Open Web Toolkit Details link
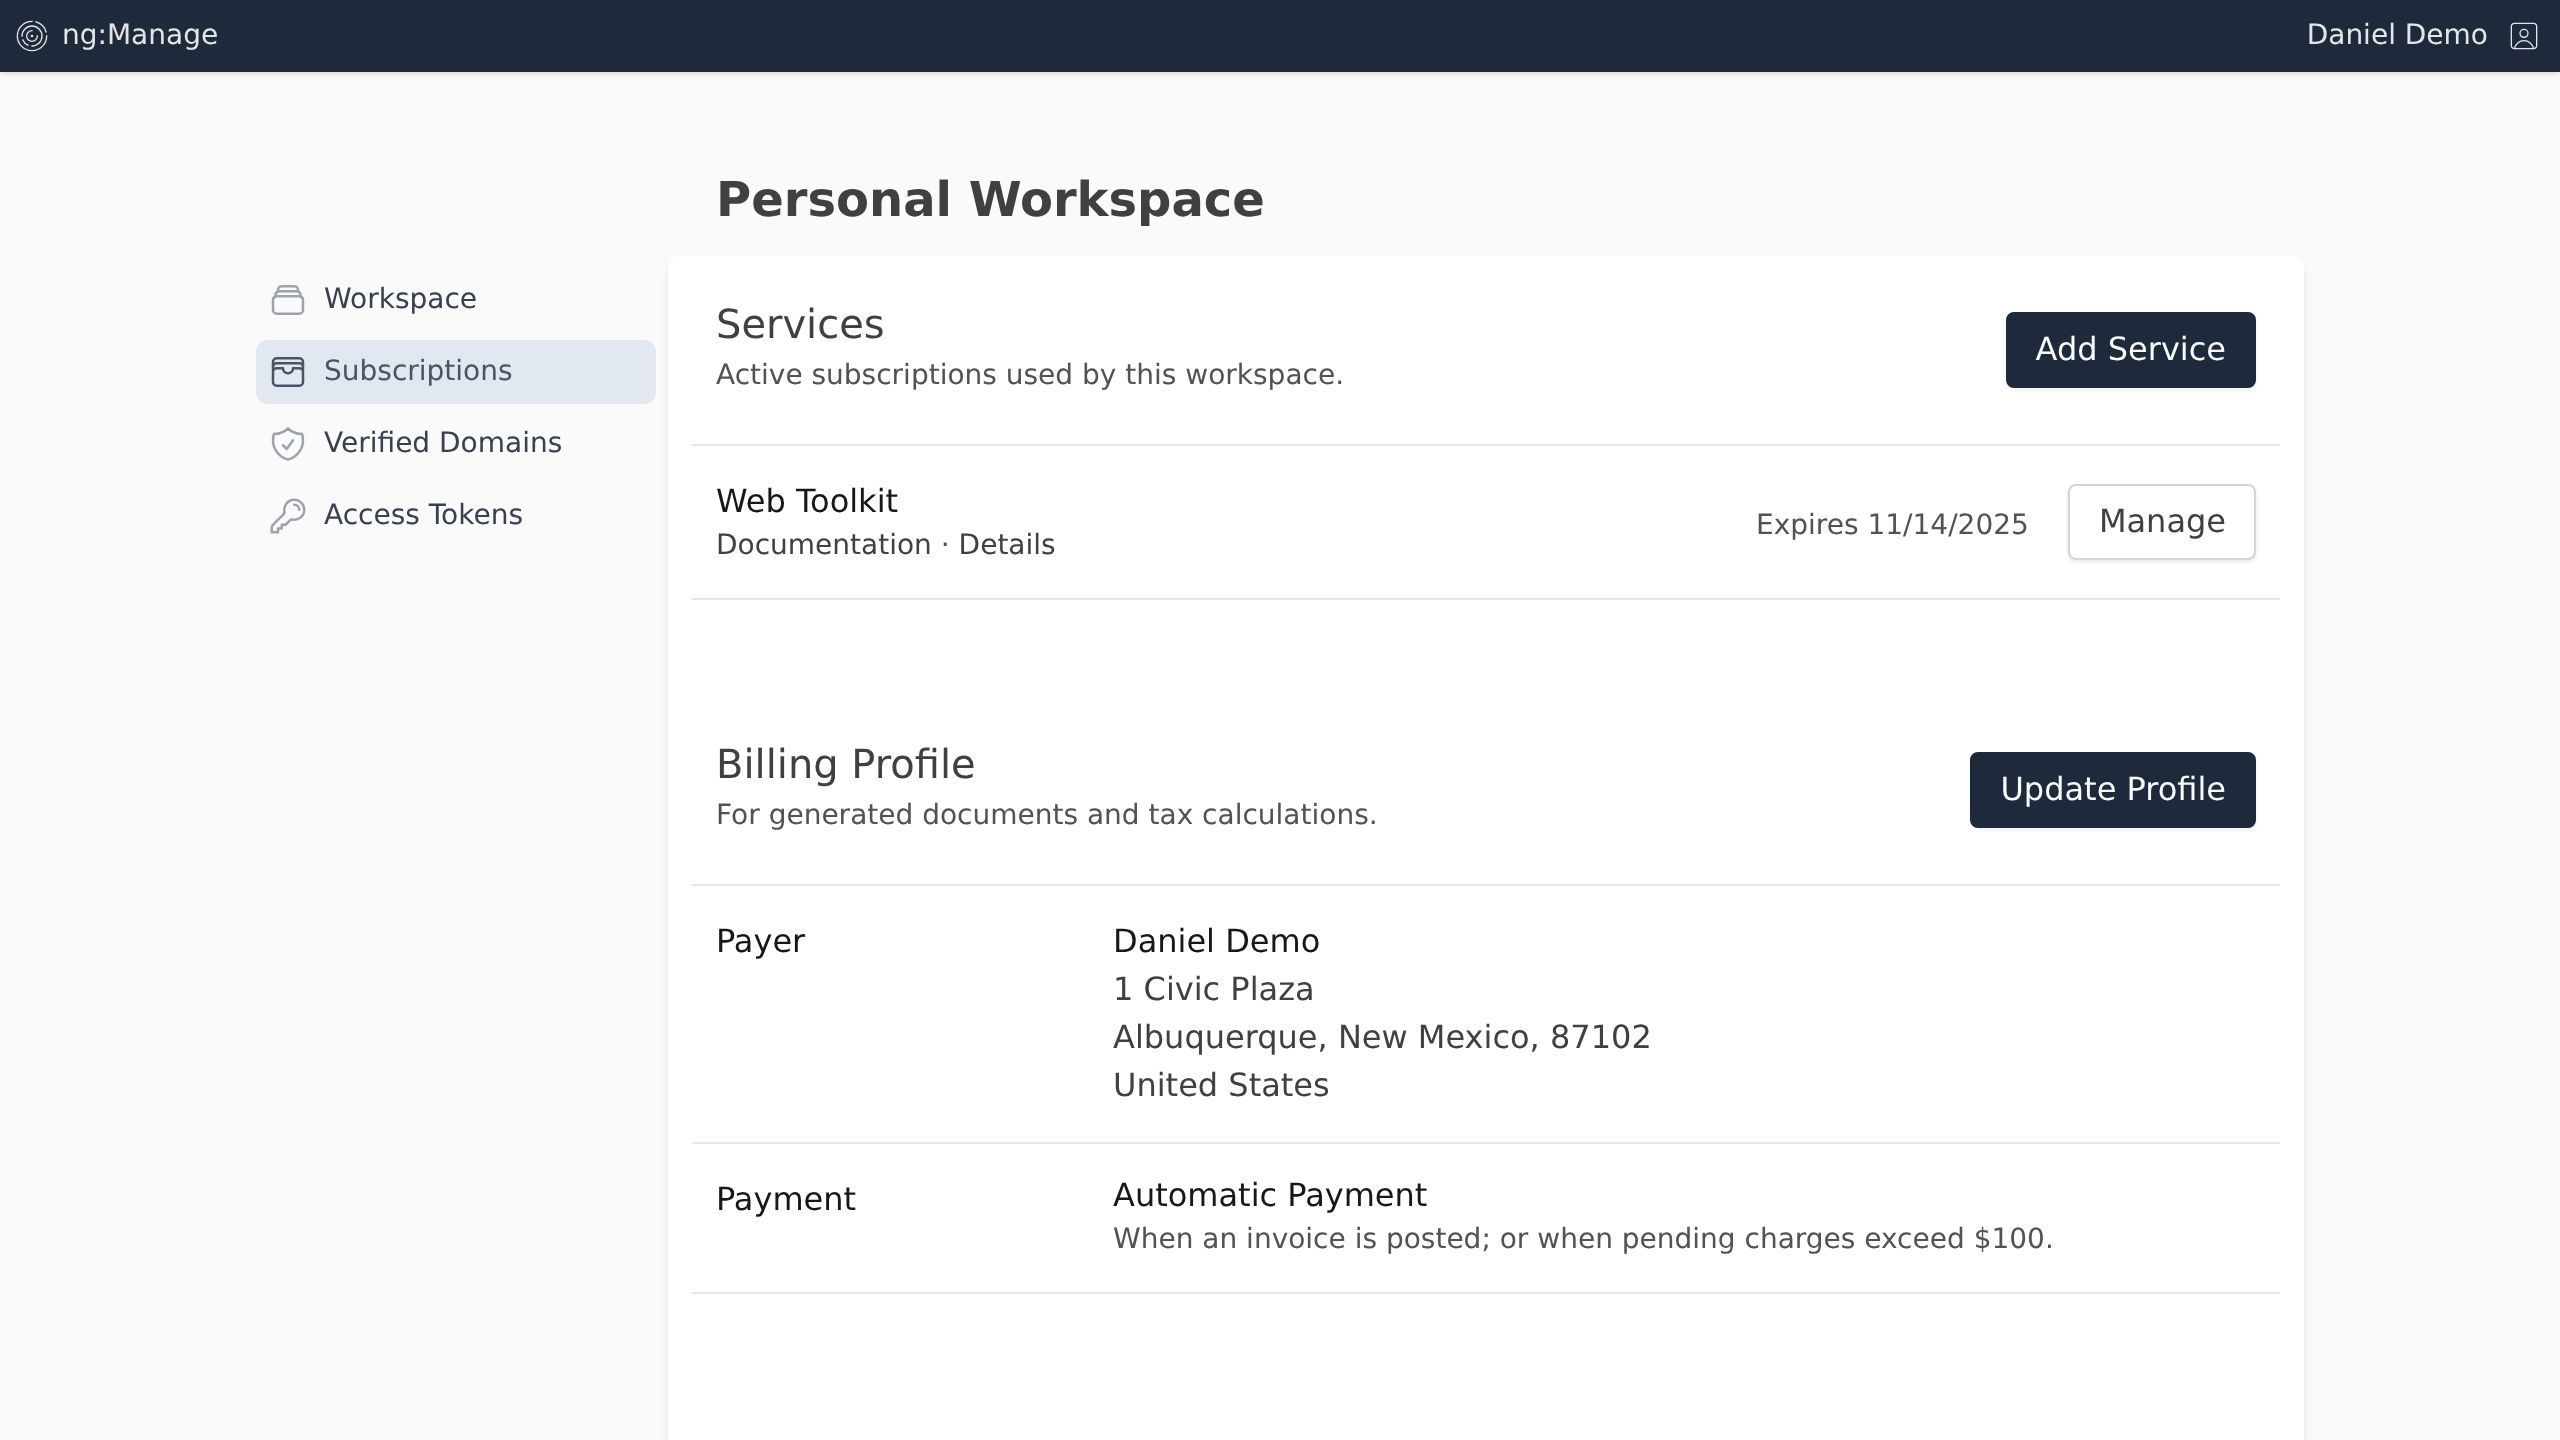 click(x=1006, y=545)
